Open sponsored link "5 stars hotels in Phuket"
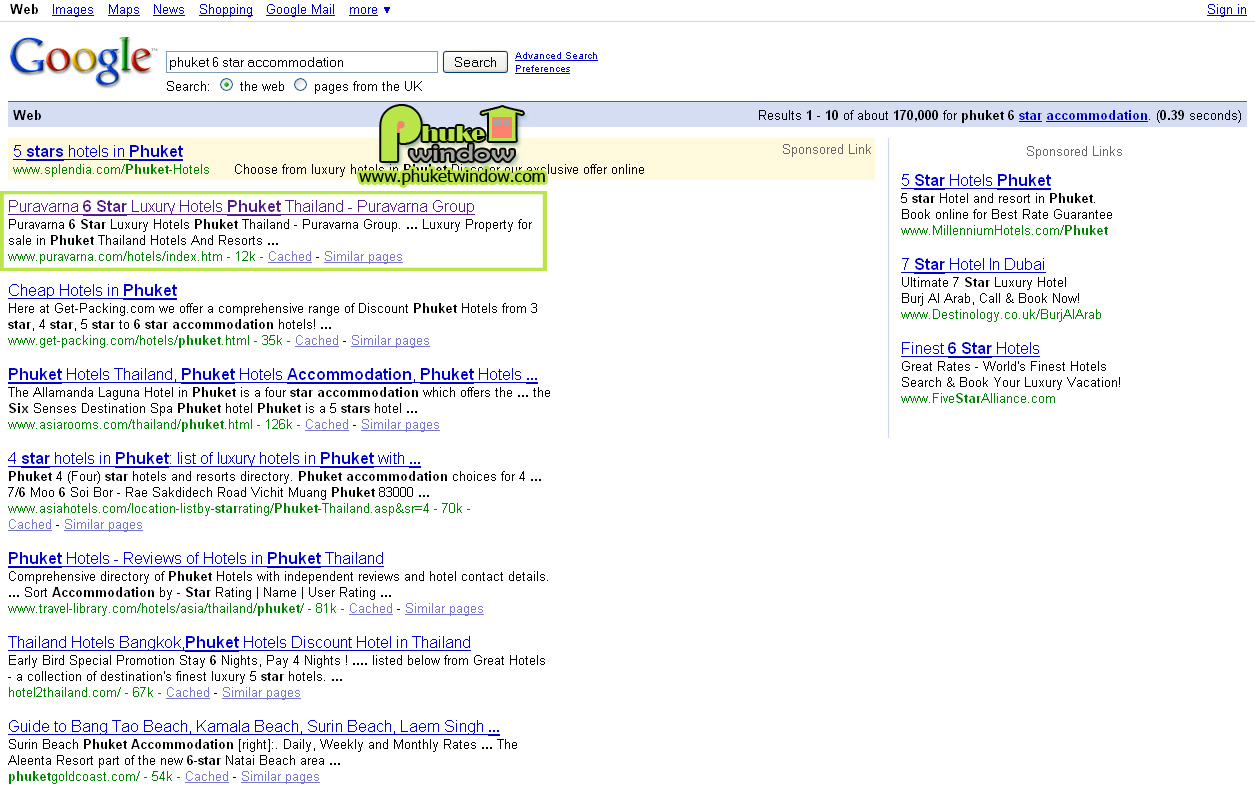 coord(98,152)
